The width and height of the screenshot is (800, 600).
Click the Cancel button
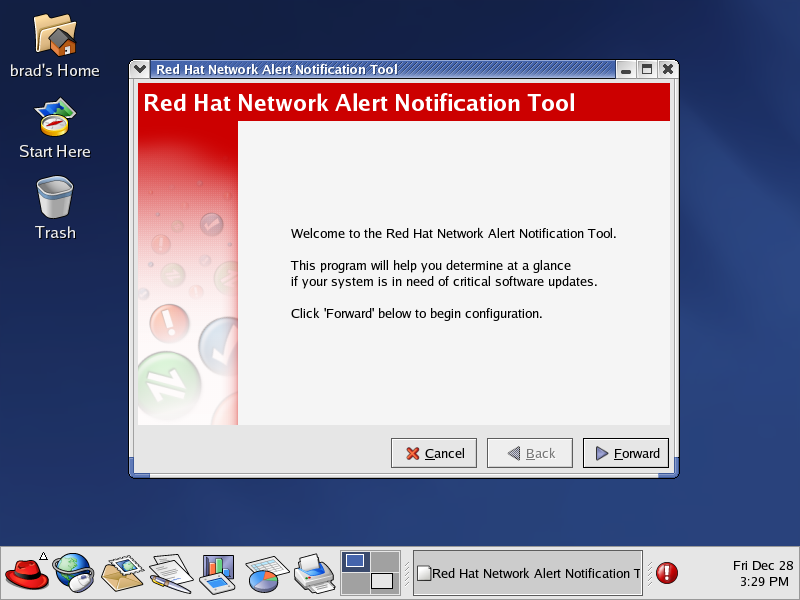click(x=434, y=453)
